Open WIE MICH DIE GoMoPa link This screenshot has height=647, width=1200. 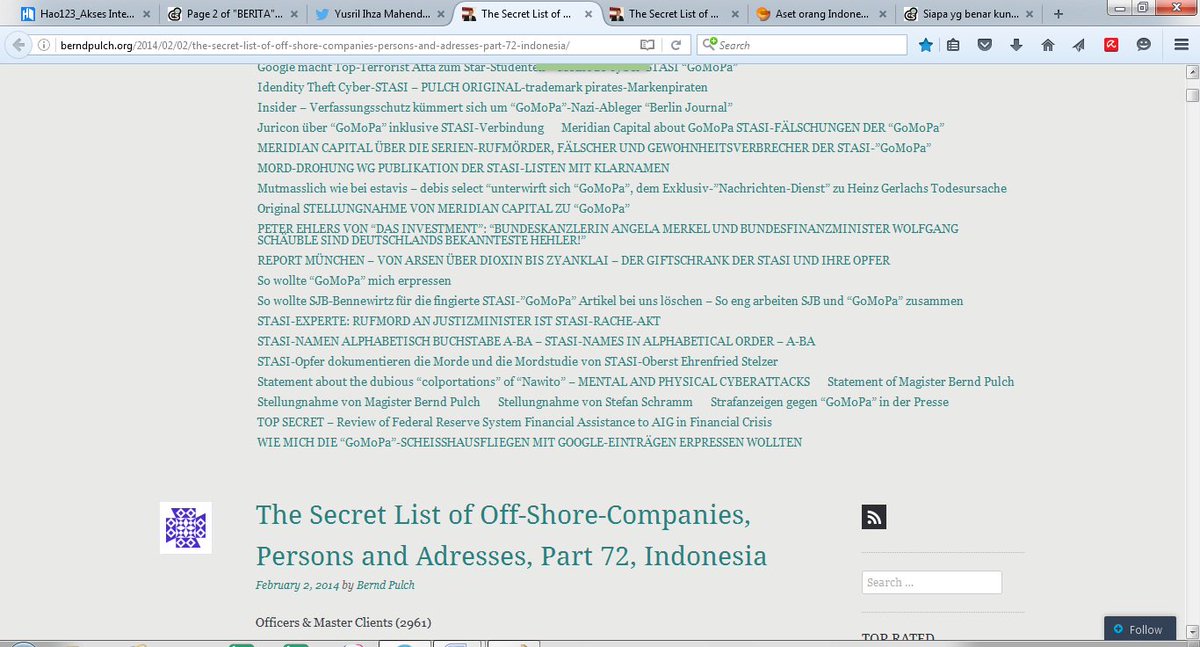coord(529,442)
